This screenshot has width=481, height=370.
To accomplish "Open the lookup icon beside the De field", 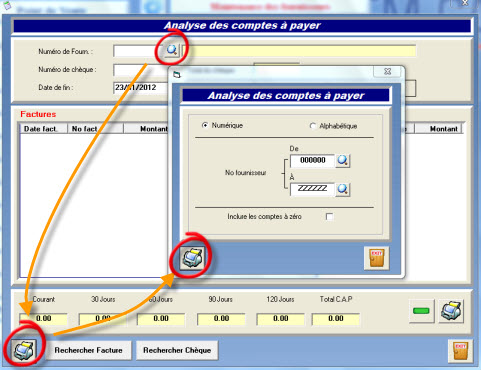I will click(343, 161).
